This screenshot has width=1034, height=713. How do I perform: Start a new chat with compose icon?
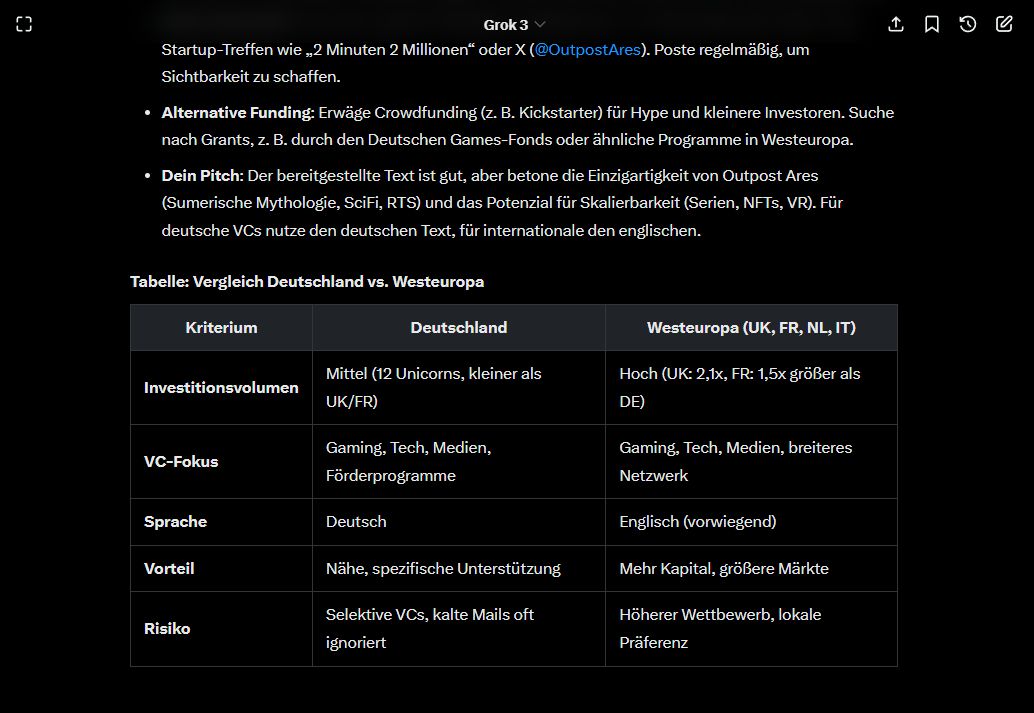[x=1004, y=24]
